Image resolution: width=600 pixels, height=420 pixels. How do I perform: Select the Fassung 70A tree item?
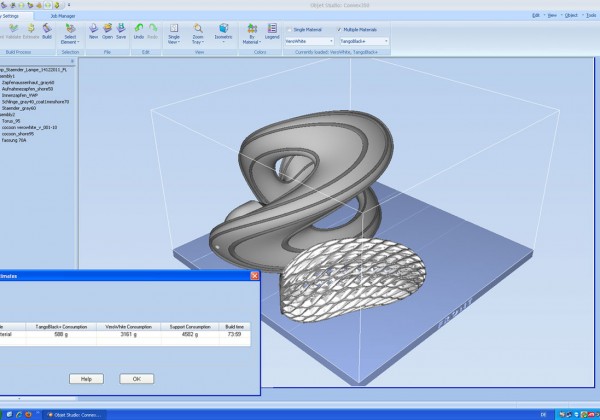coord(14,140)
